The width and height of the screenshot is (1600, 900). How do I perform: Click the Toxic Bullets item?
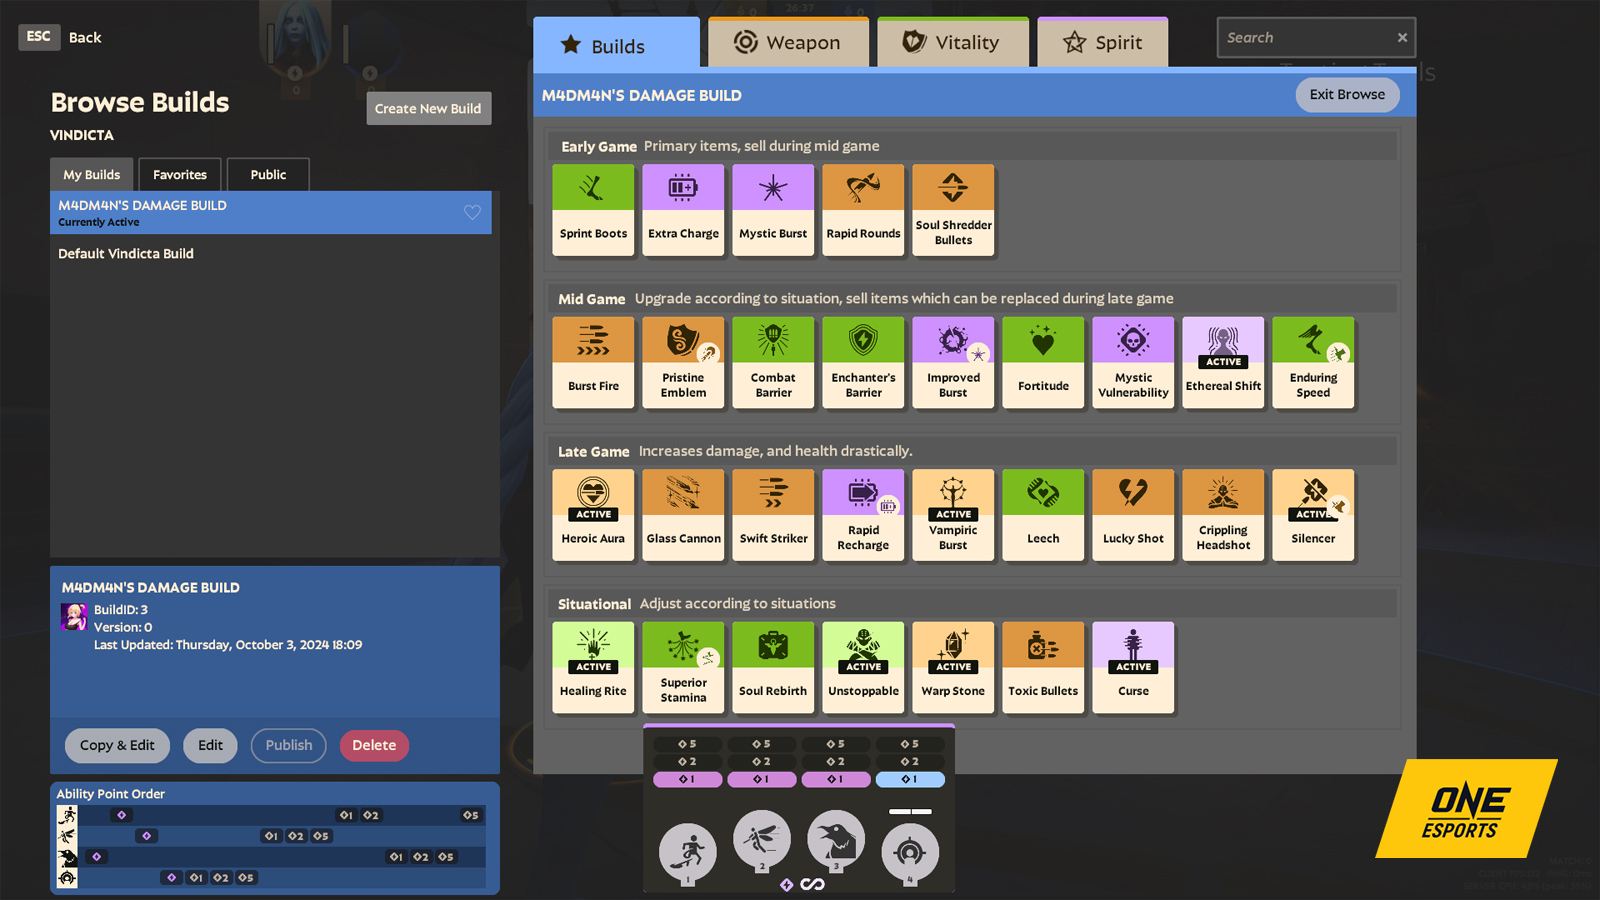coord(1043,667)
